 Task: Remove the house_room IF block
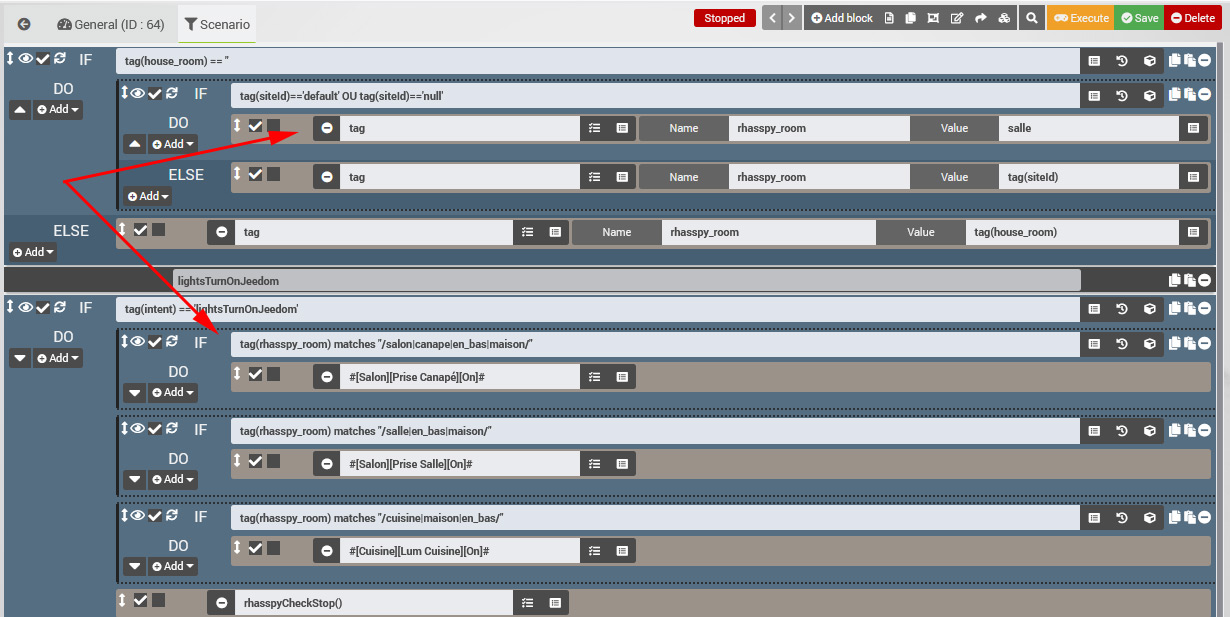pyautogui.click(x=1204, y=60)
